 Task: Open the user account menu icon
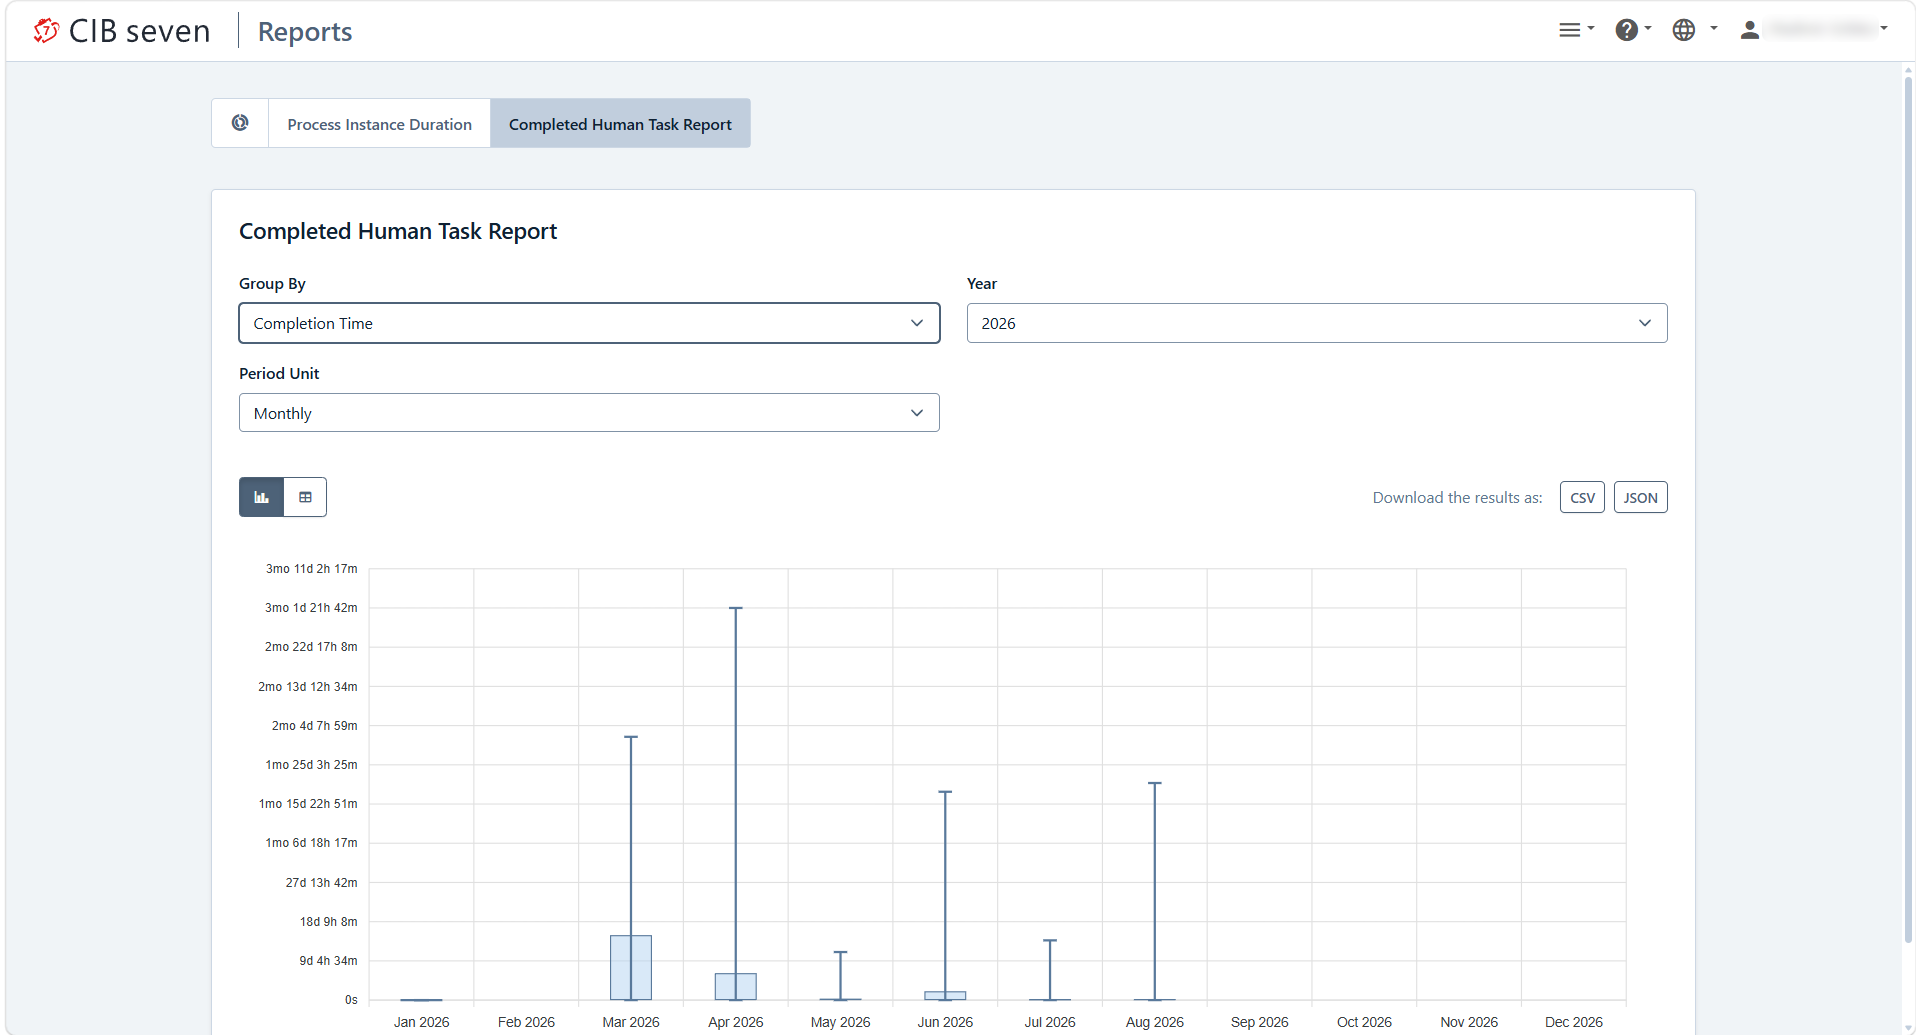pos(1749,30)
